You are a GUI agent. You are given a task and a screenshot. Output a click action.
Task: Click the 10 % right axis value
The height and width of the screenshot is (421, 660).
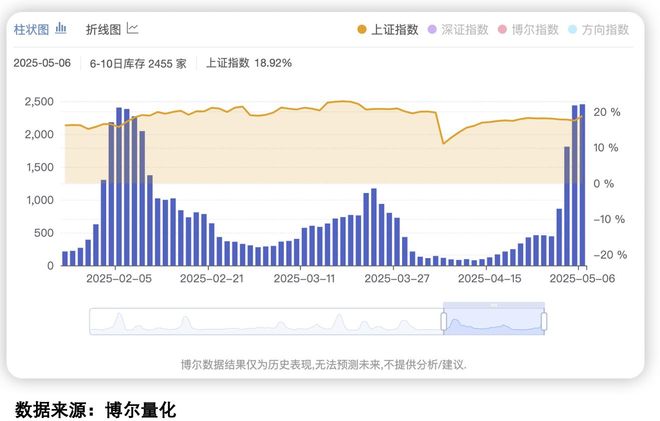(x=606, y=148)
